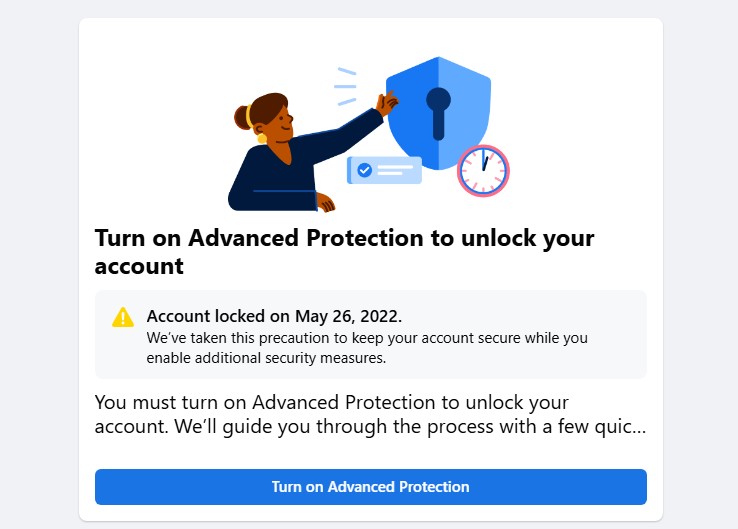Click the truncated You must turn on Advanced Protection paragraph

click(370, 415)
